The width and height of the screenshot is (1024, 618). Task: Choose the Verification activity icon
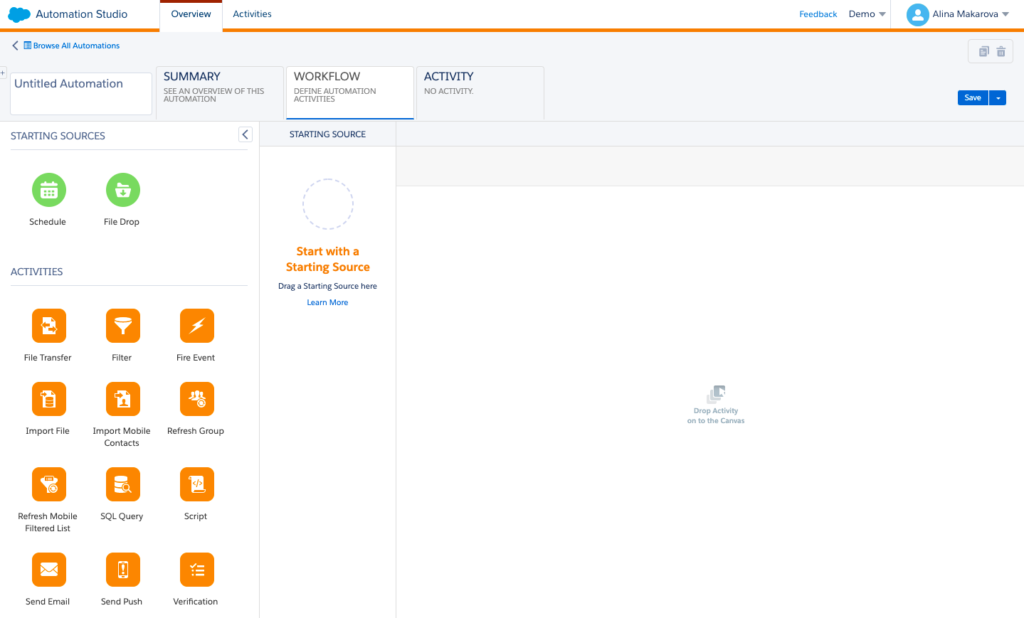[196, 569]
